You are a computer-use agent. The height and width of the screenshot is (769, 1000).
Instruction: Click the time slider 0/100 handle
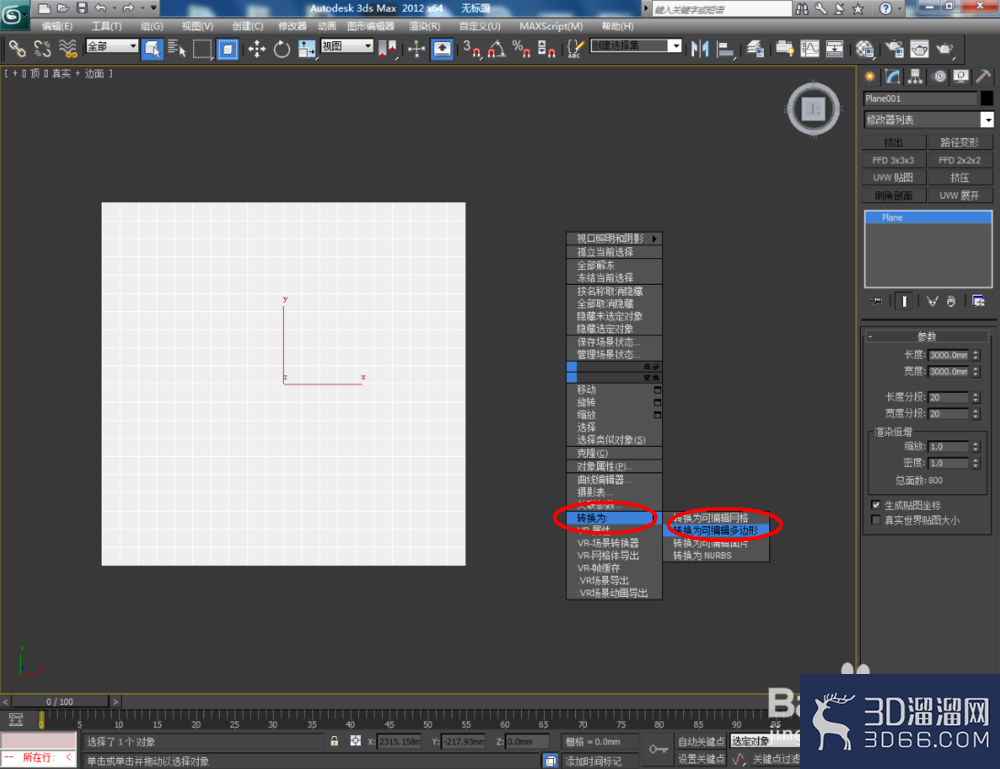(60, 701)
